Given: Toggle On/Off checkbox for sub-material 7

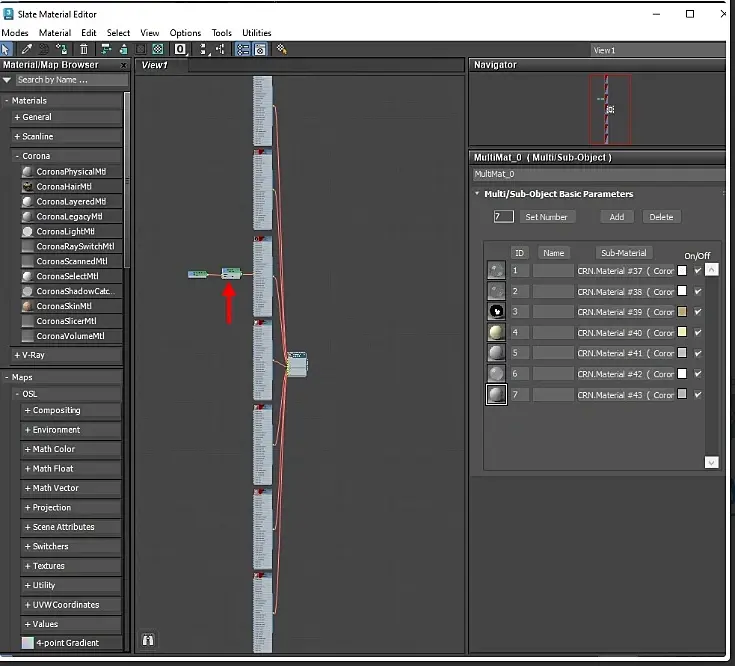Looking at the screenshot, I should pyautogui.click(x=698, y=394).
